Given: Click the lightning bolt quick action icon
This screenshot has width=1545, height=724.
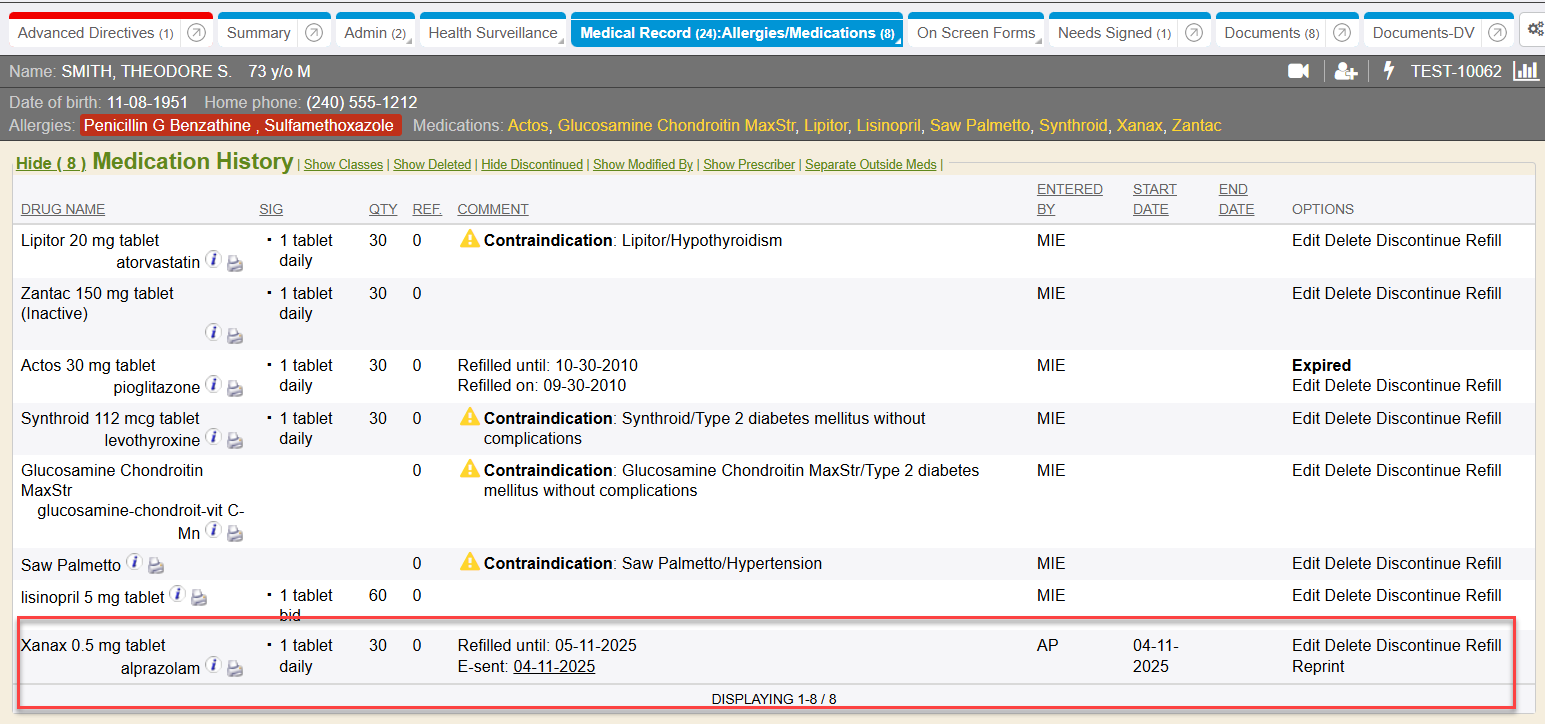Looking at the screenshot, I should [x=1388, y=71].
